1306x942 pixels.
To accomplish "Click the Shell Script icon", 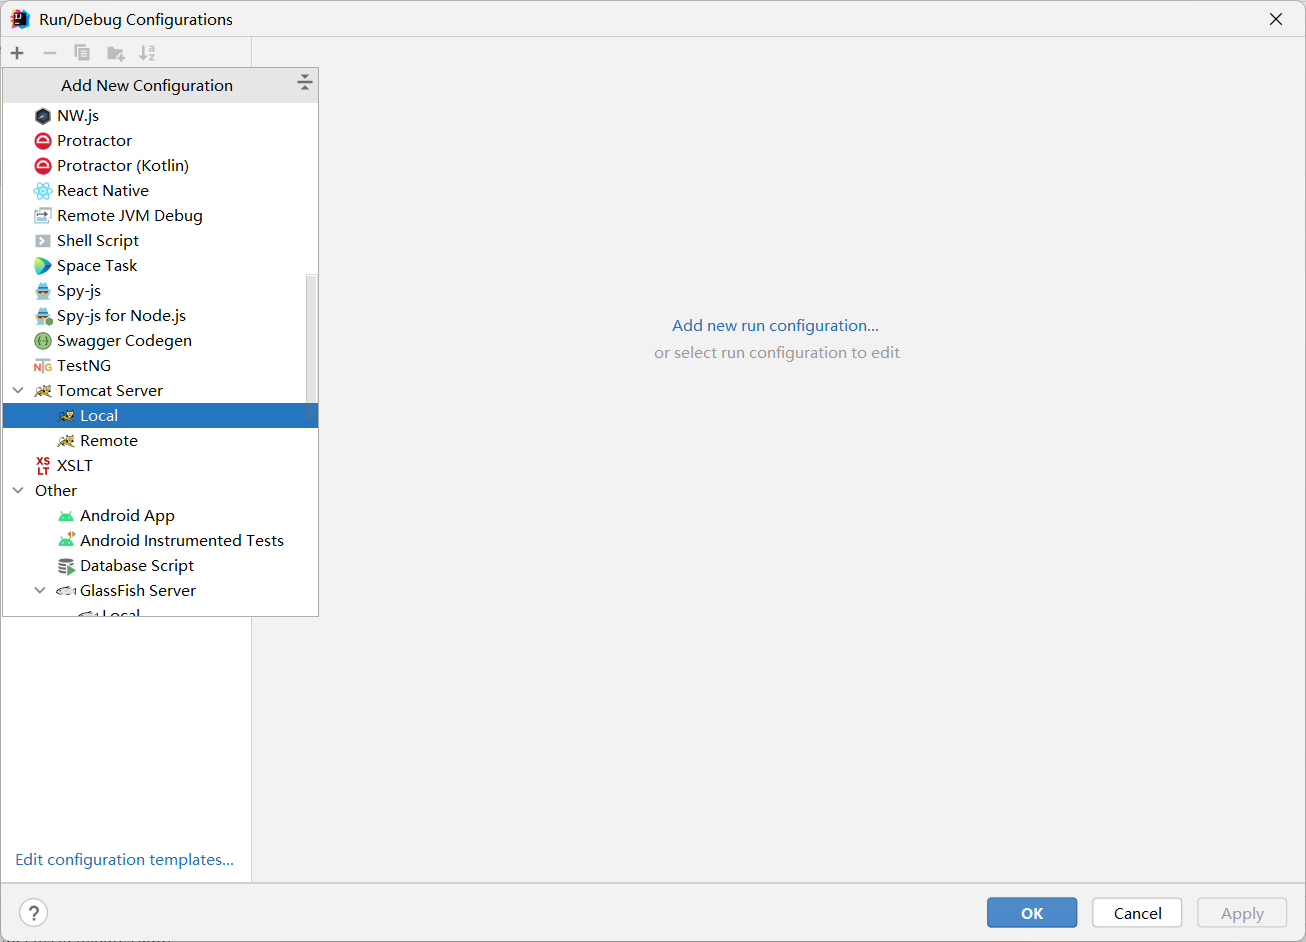I will click(x=42, y=241).
